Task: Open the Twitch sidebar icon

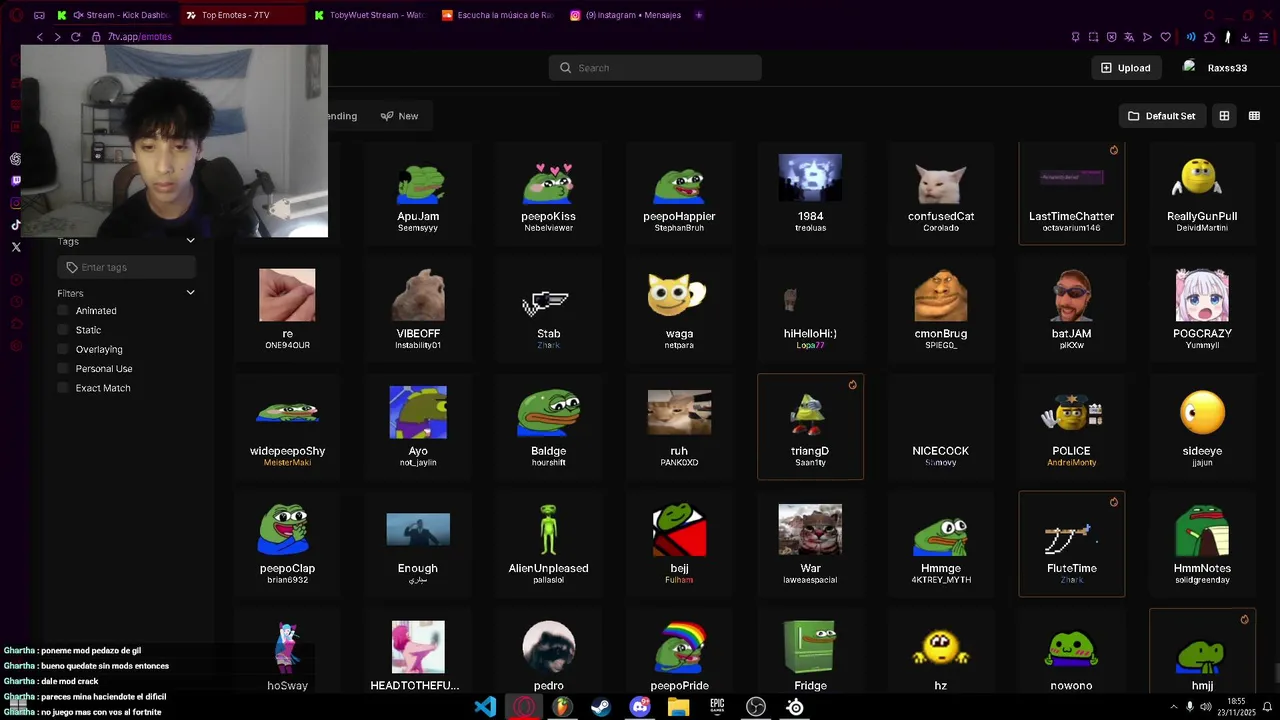Action: (15, 181)
